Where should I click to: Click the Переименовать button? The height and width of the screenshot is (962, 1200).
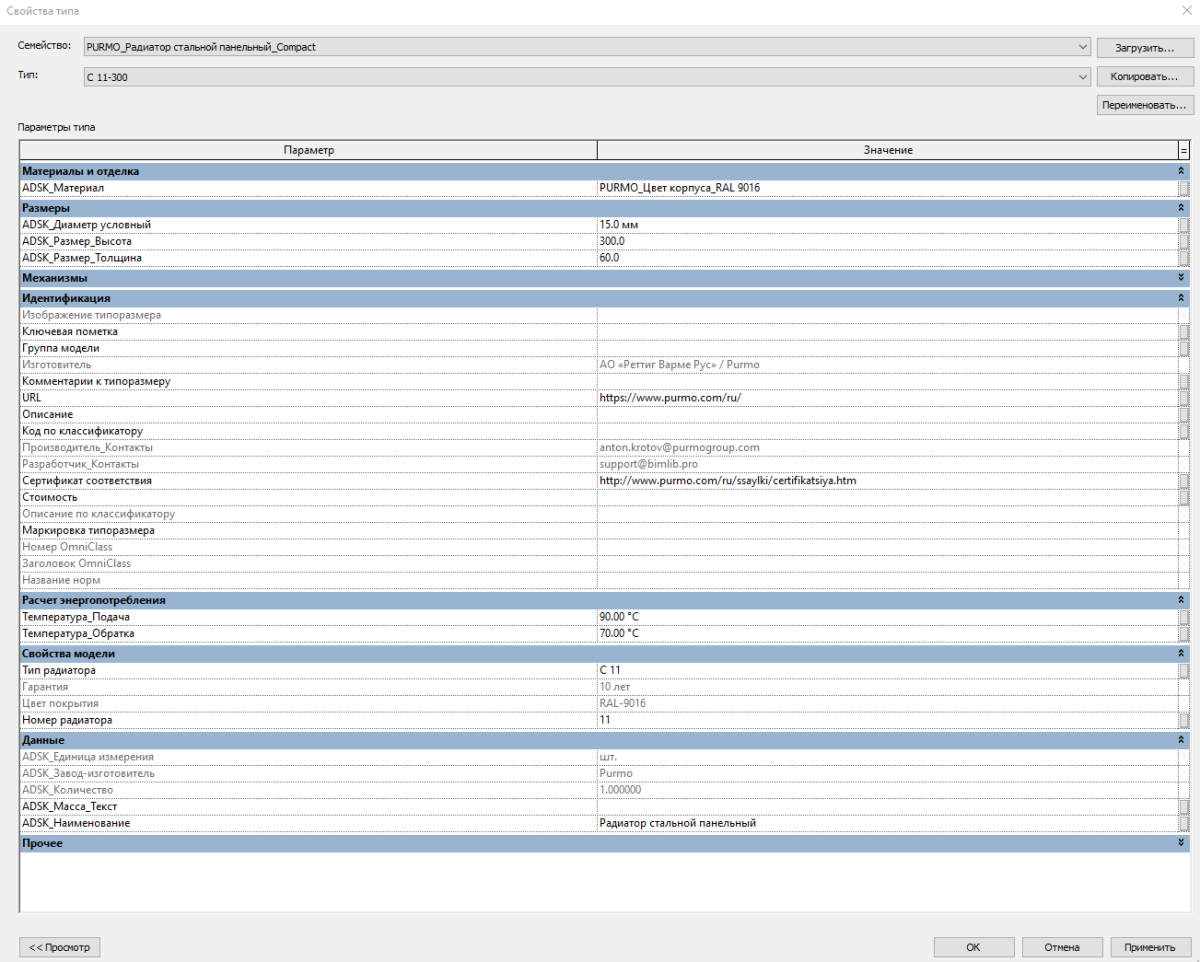1144,105
